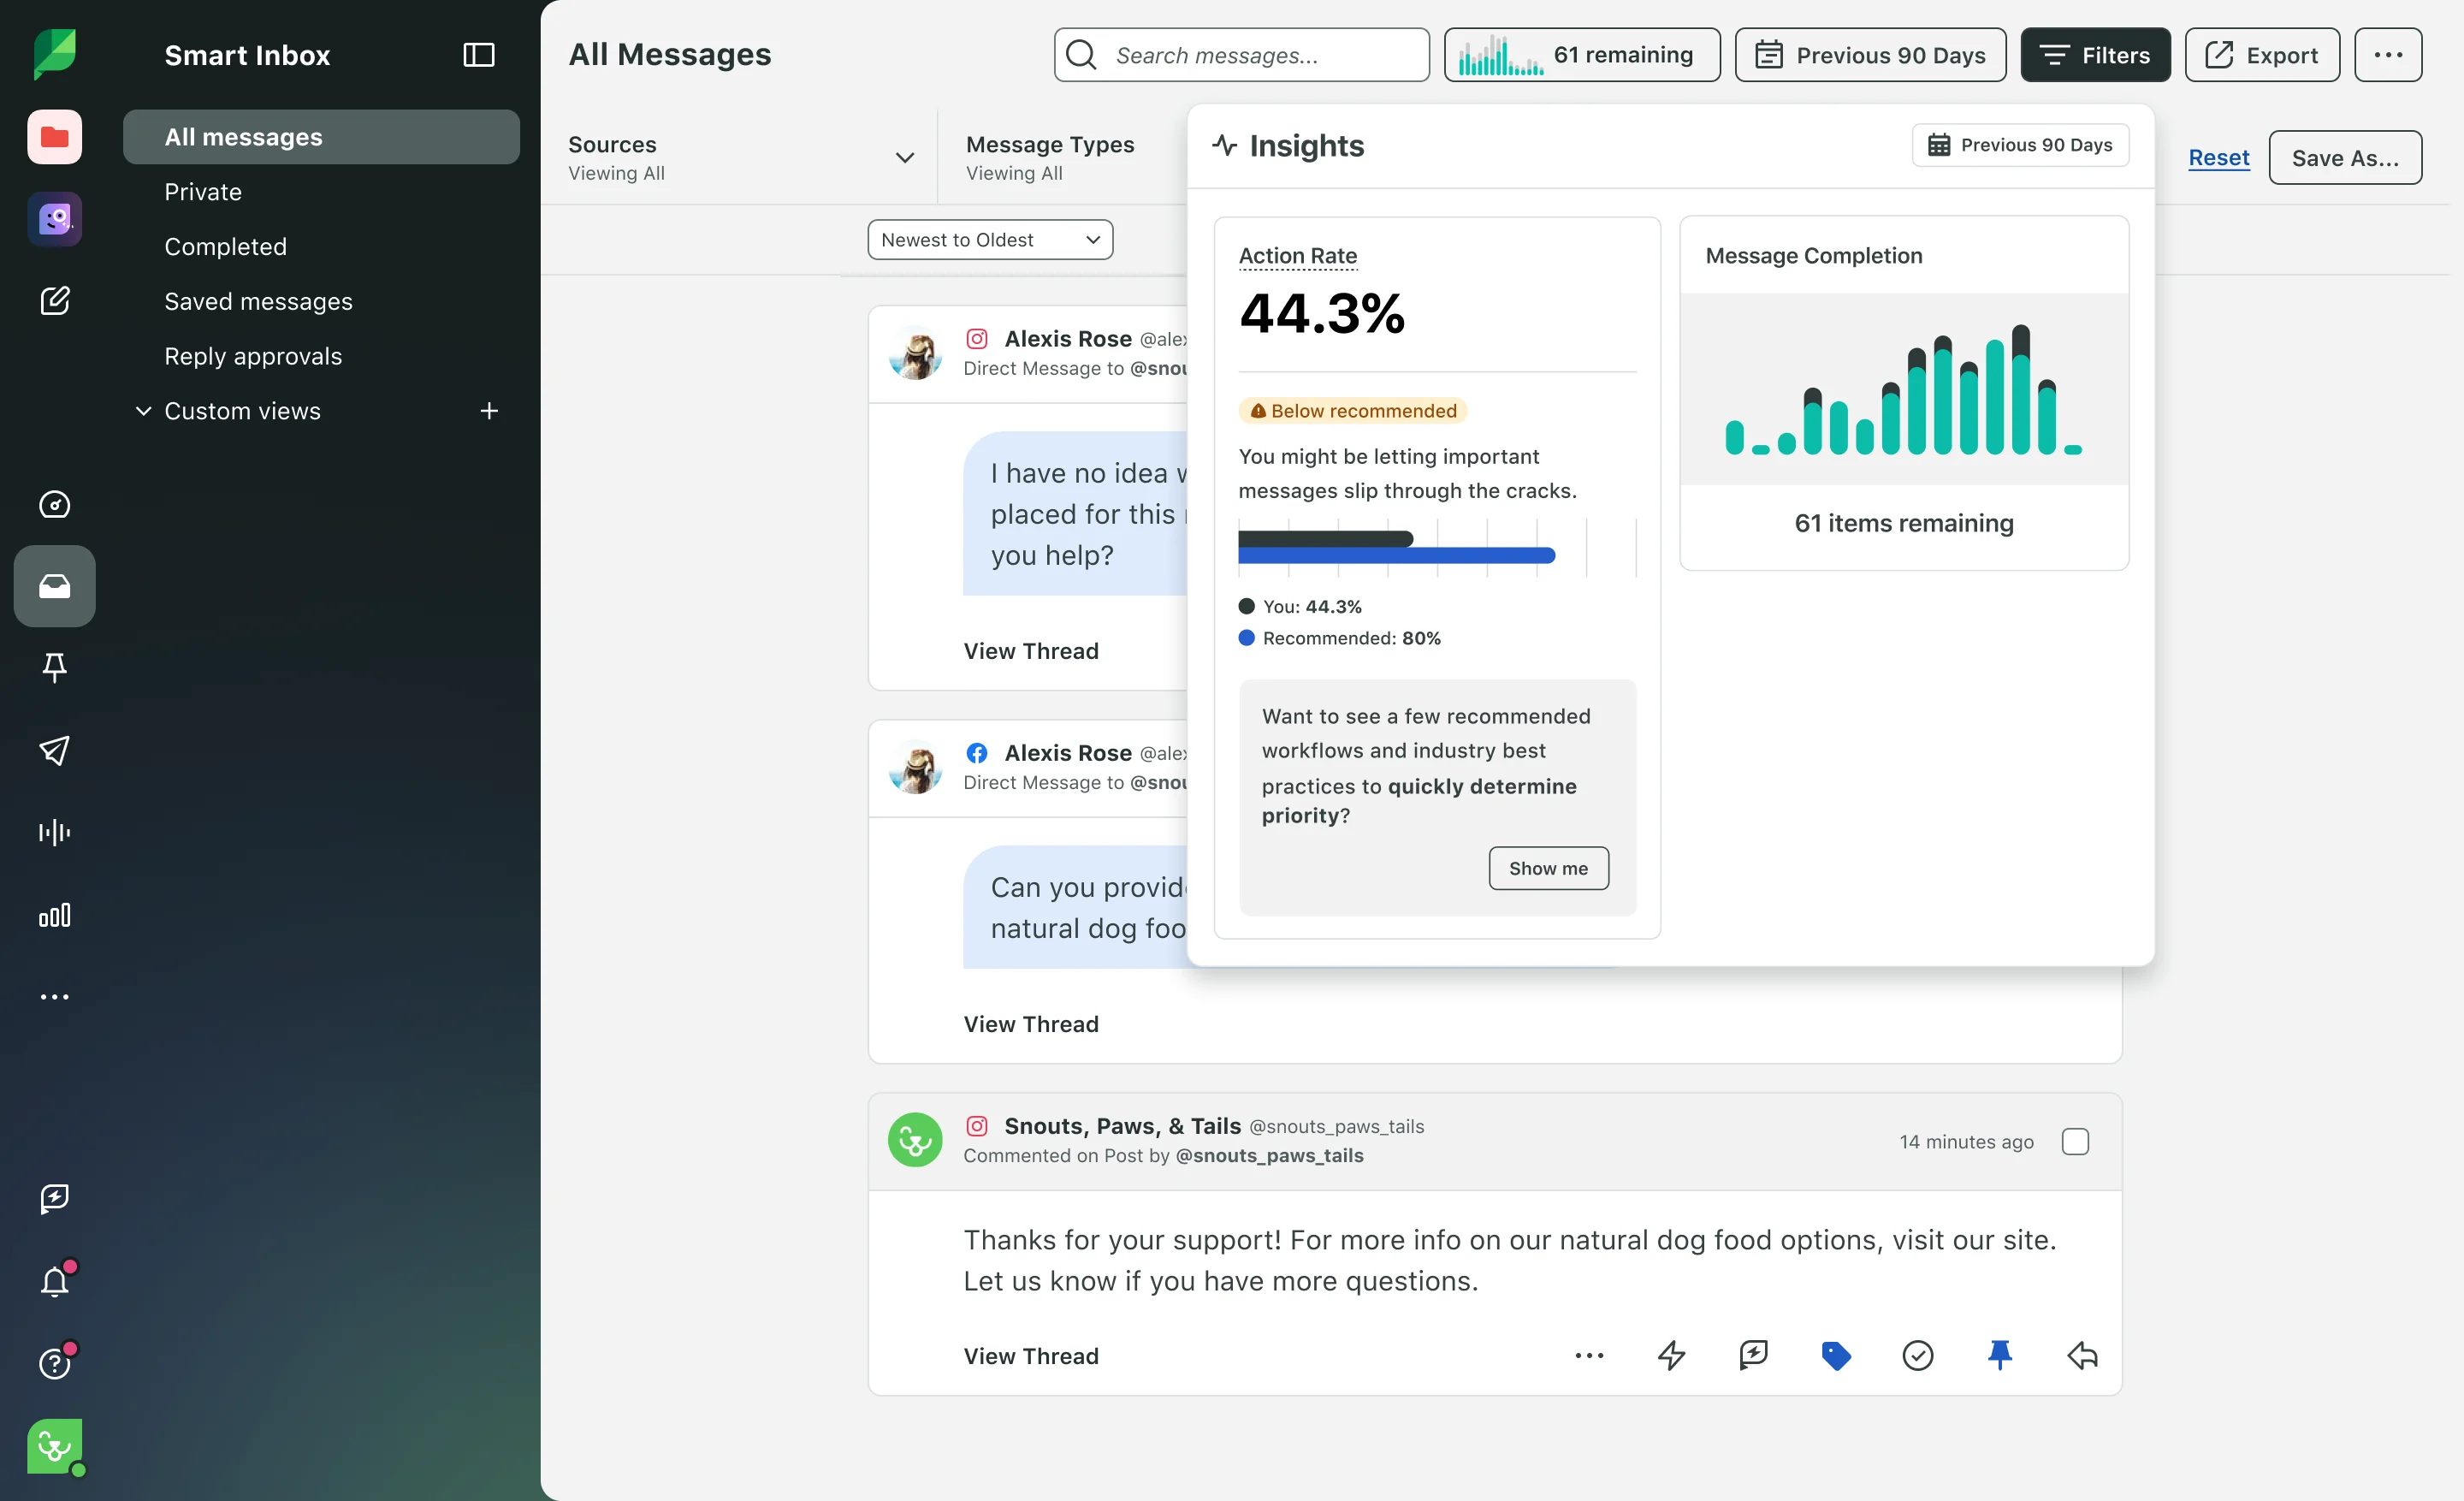Click the Search messages input field
The width and height of the screenshot is (2464, 1501).
pos(1241,55)
